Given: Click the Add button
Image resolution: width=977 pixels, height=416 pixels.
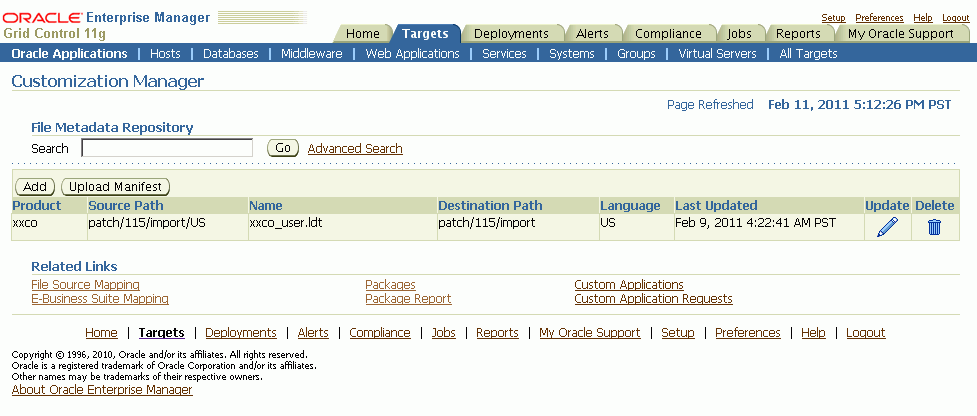Looking at the screenshot, I should pyautogui.click(x=35, y=186).
